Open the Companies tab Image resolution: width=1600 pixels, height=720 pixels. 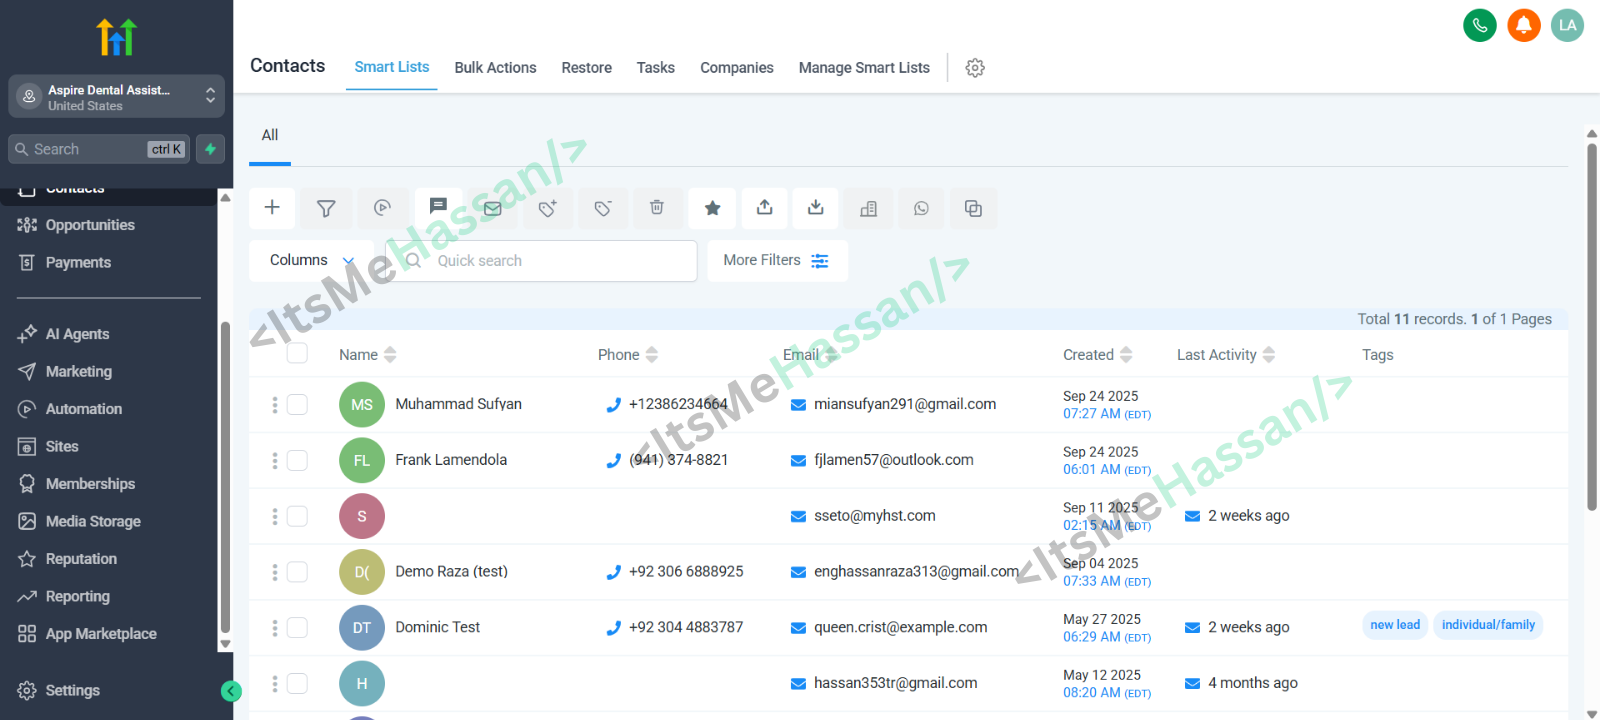736,68
